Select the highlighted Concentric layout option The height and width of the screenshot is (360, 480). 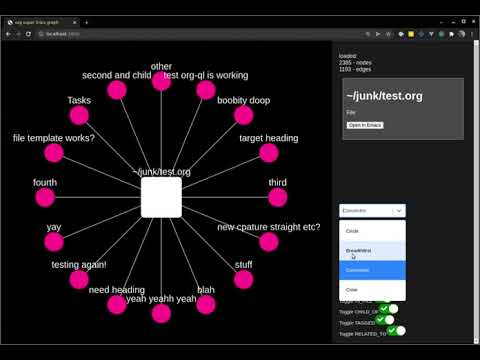(x=372, y=270)
